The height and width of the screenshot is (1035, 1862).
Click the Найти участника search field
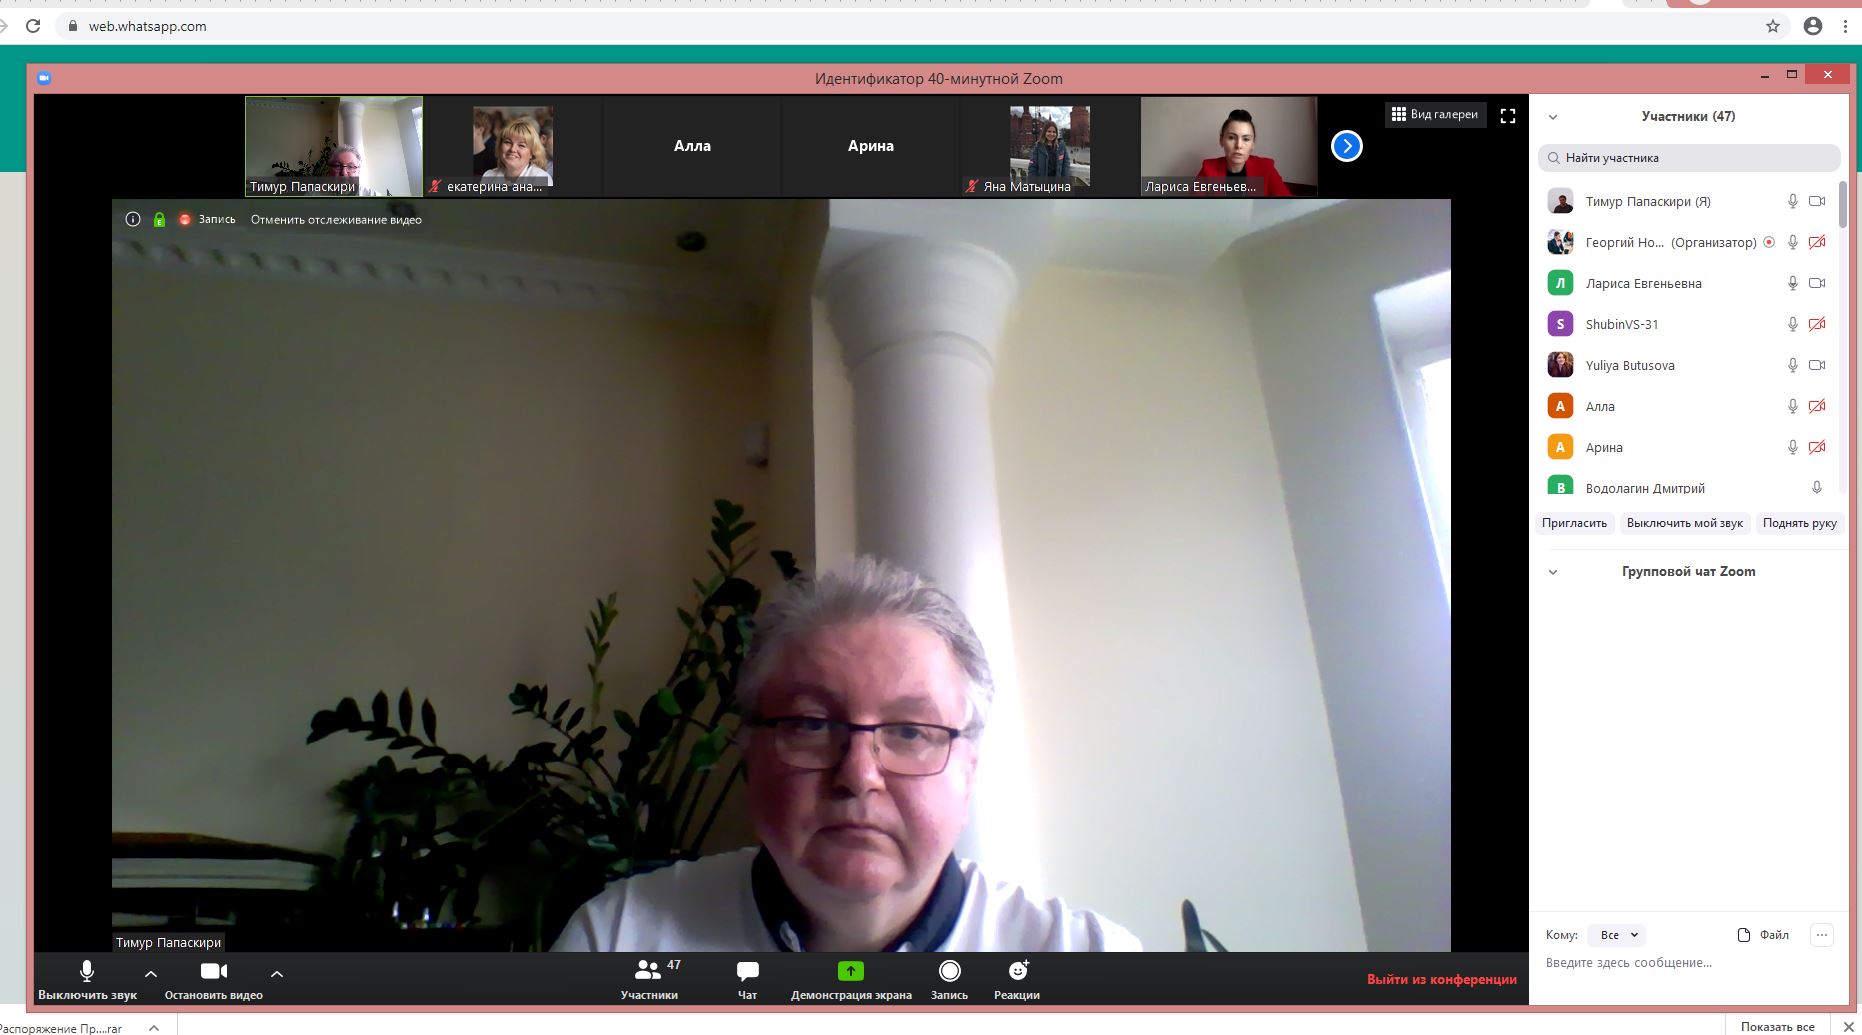coord(1689,158)
